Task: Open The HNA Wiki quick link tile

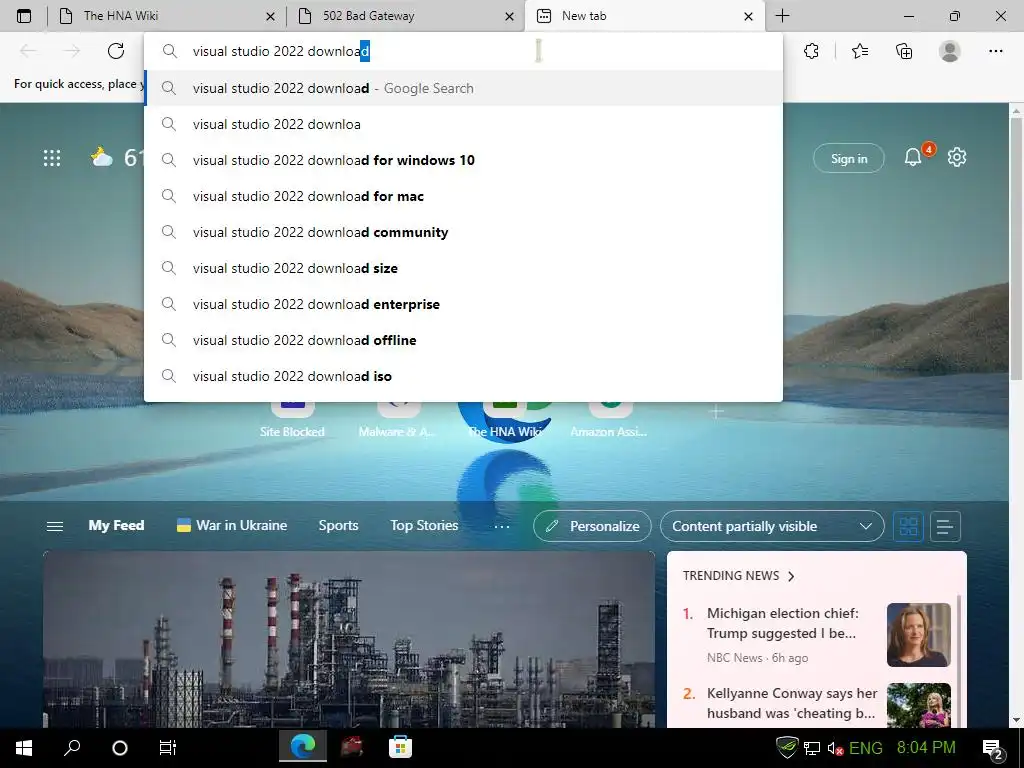Action: click(x=504, y=419)
